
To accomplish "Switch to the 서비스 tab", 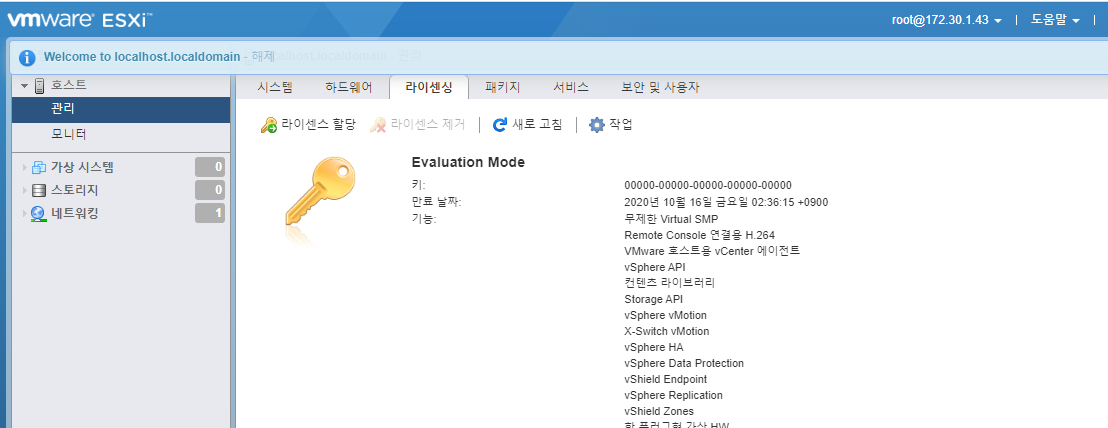I will pos(571,88).
